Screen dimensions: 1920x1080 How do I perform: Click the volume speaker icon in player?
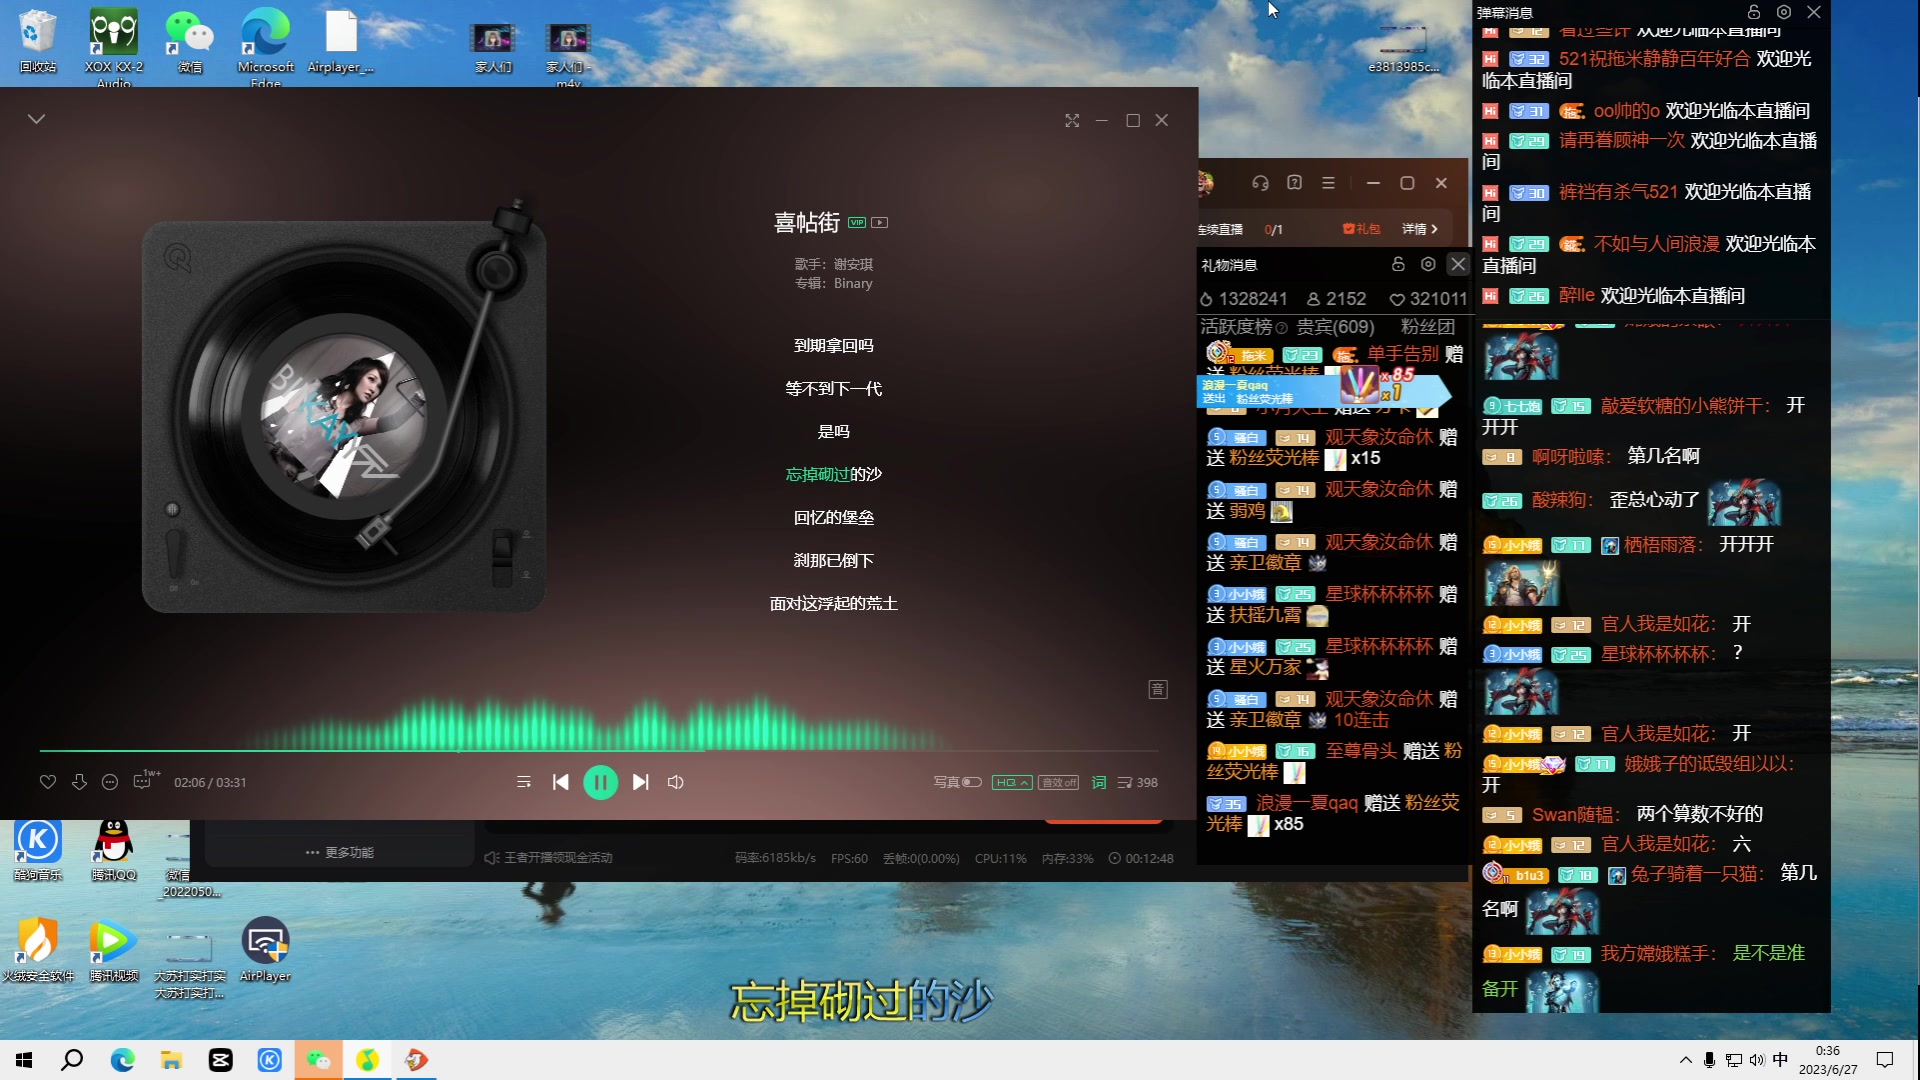pyautogui.click(x=676, y=782)
